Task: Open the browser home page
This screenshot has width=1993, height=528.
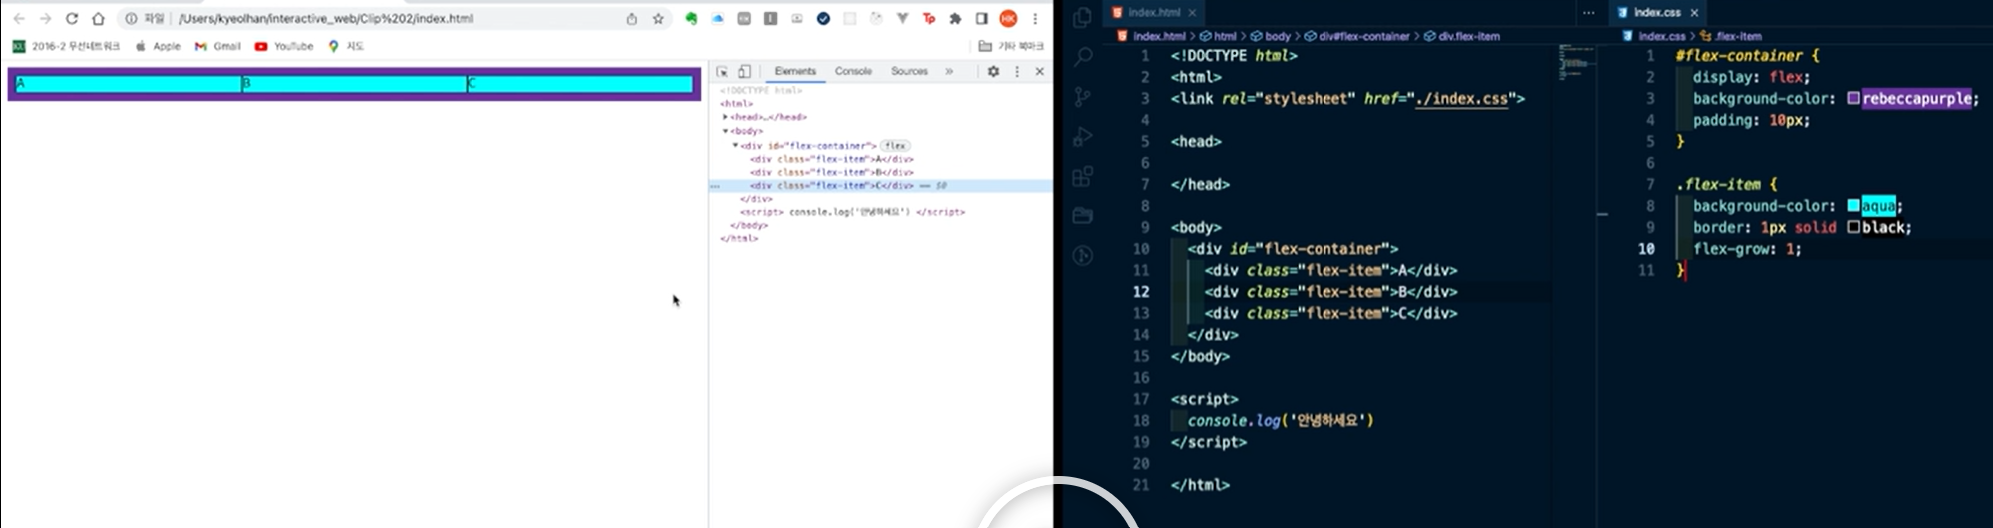Action: click(x=98, y=18)
